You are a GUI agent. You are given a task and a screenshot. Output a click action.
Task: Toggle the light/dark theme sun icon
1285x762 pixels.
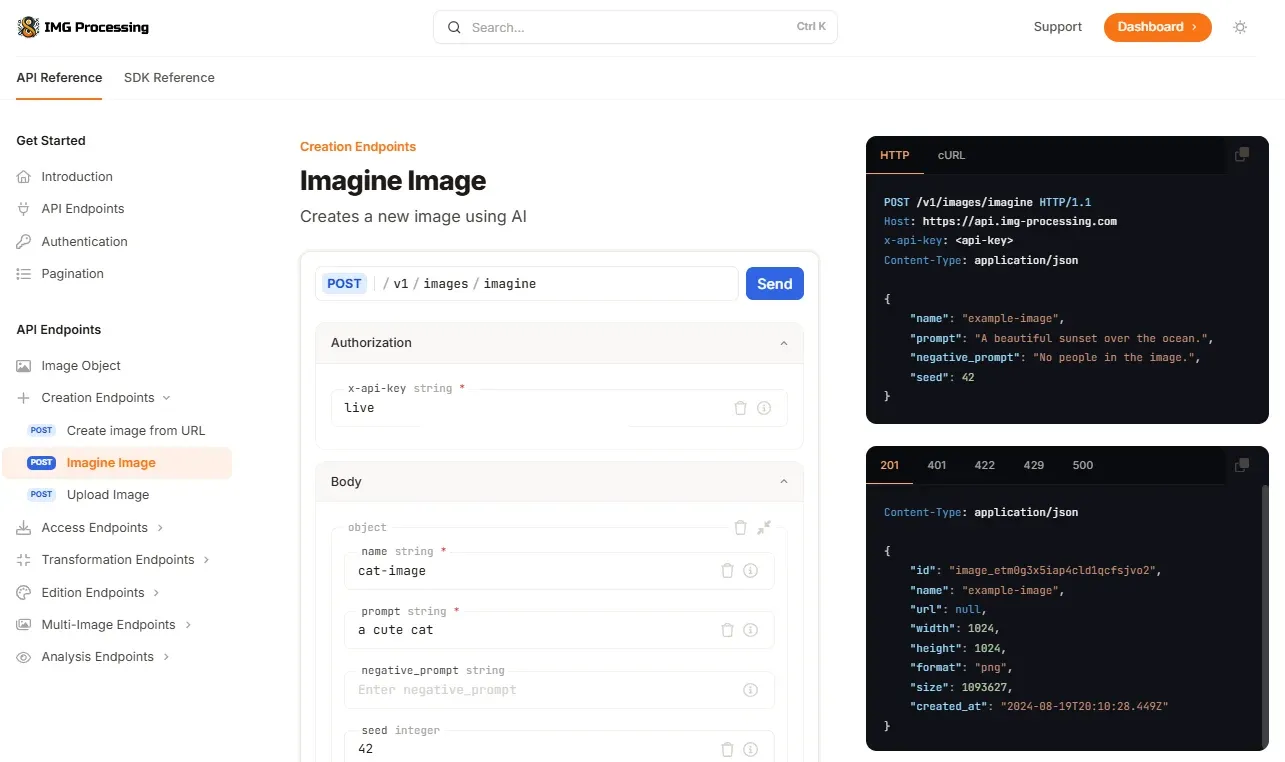pos(1240,28)
